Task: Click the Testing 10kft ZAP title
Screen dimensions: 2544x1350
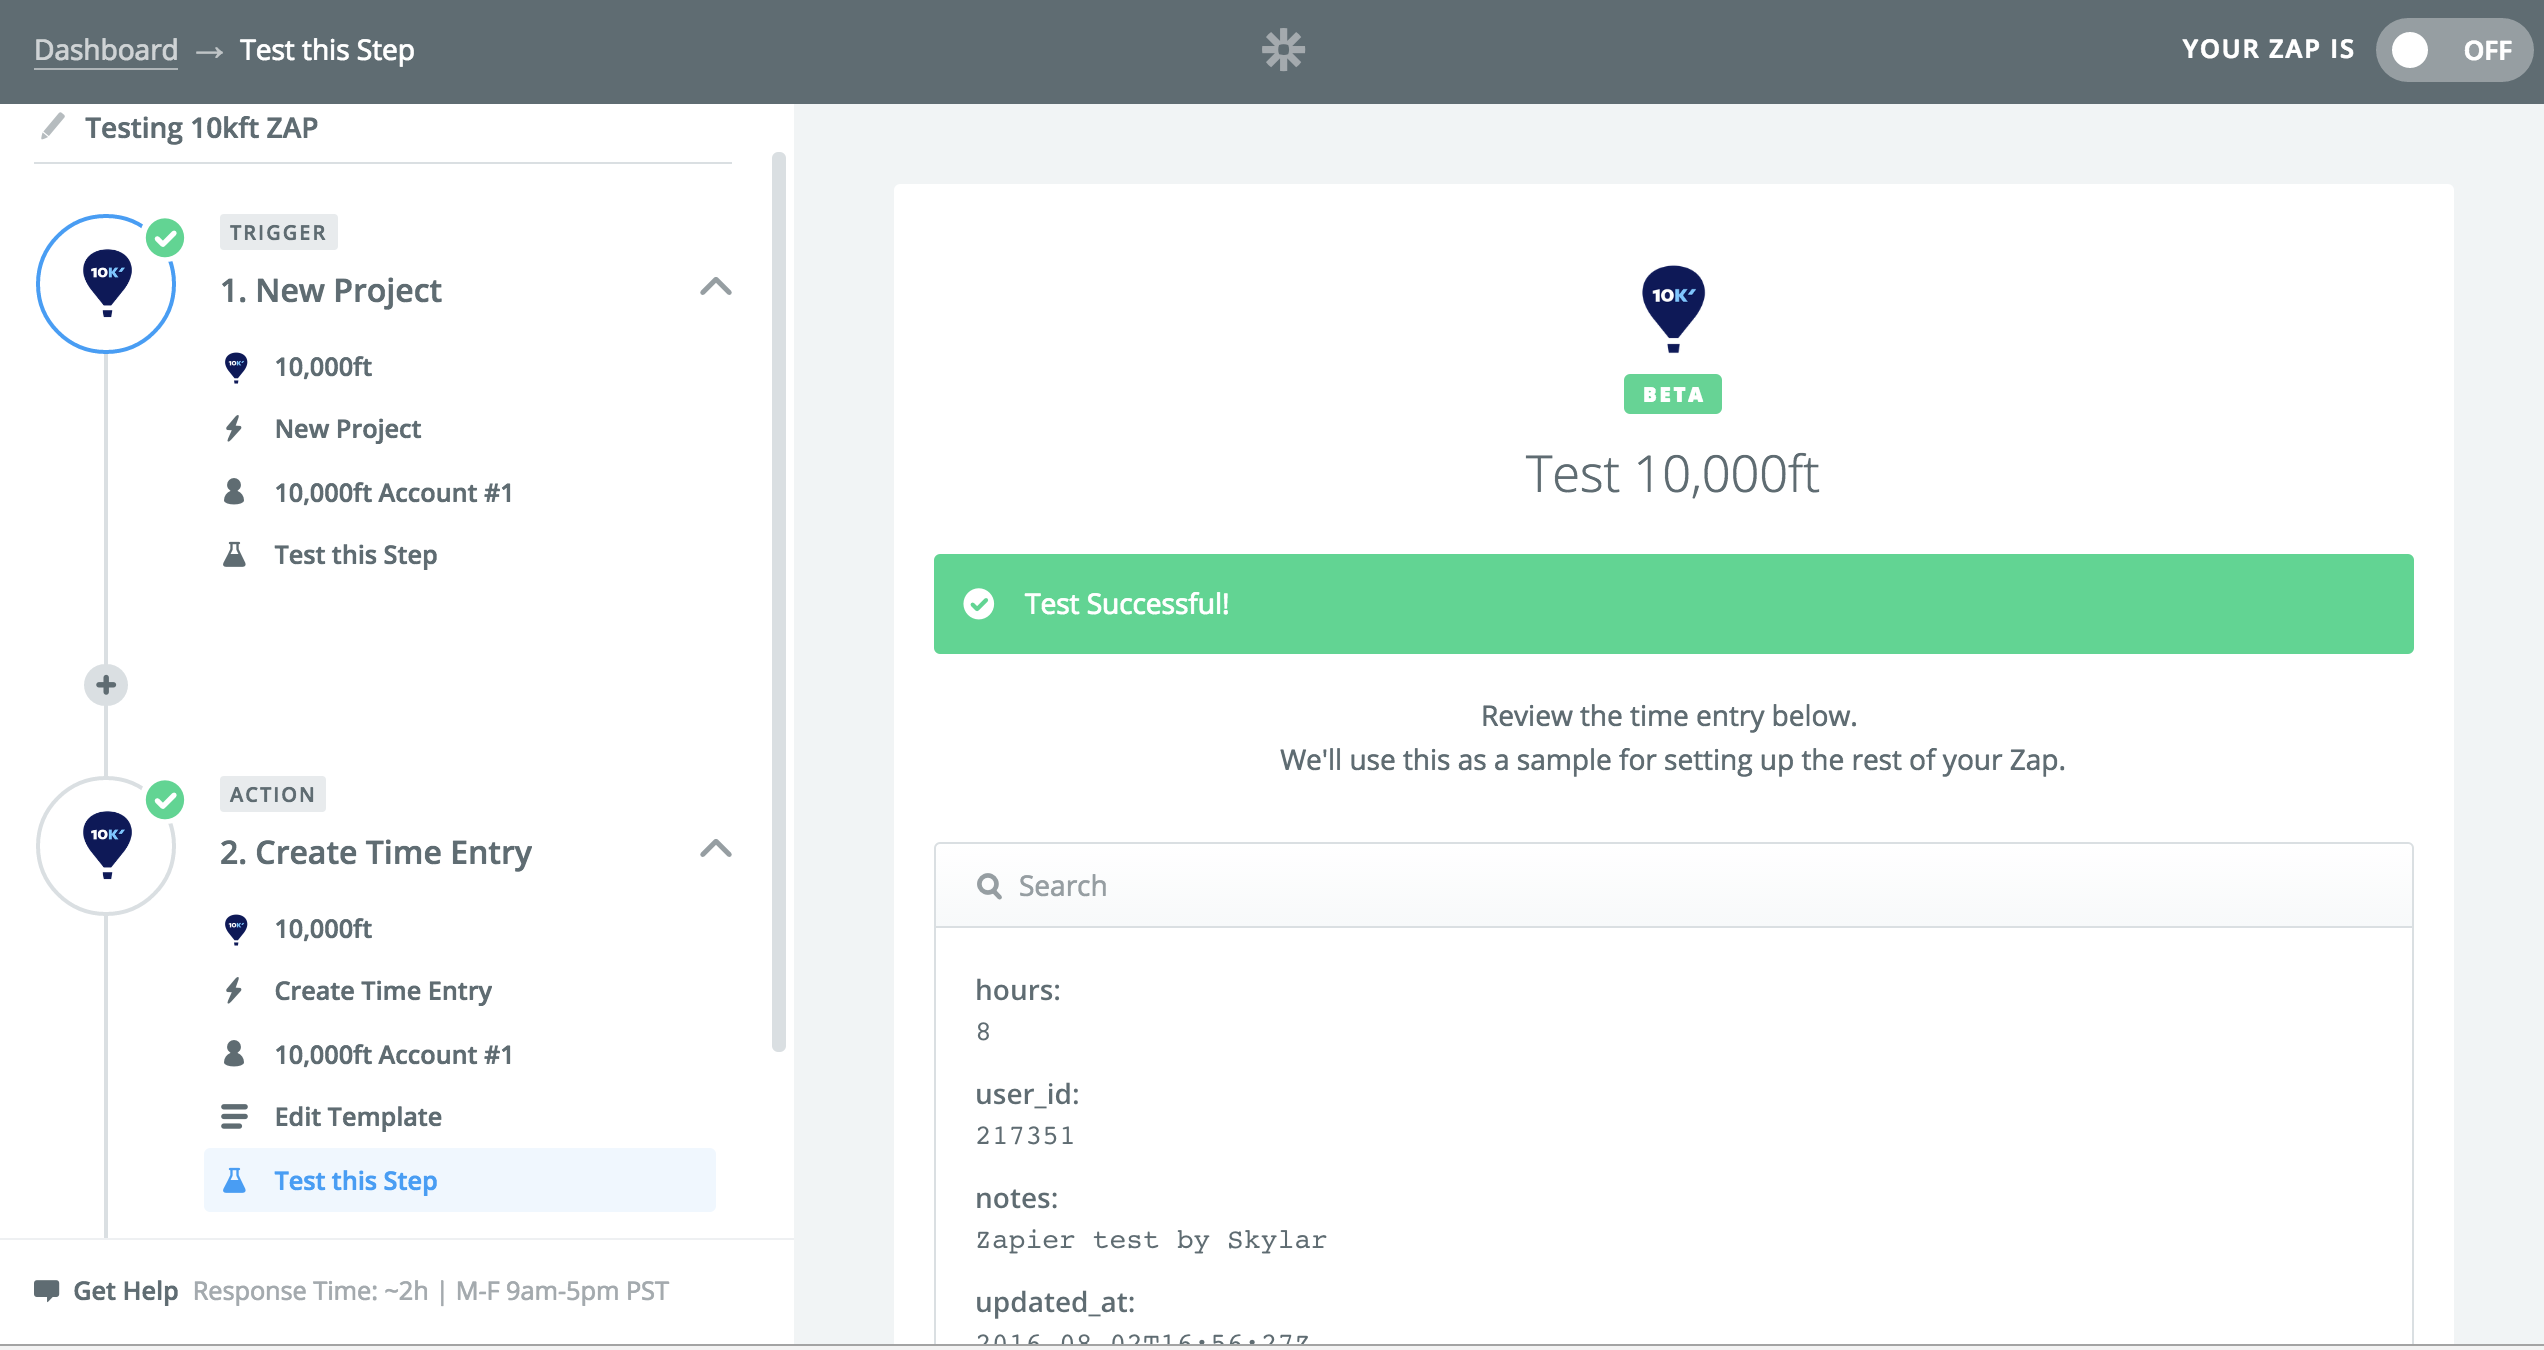Action: 201,128
